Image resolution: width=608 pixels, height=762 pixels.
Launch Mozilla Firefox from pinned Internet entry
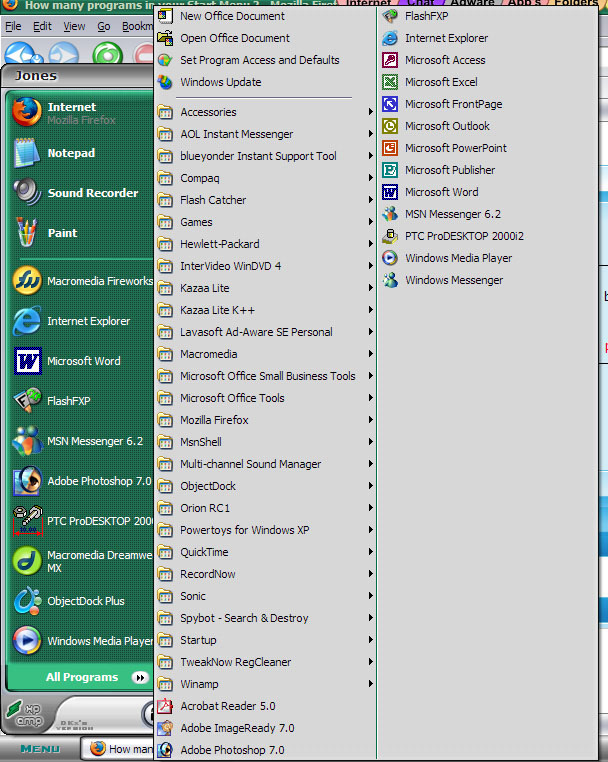pyautogui.click(x=80, y=113)
